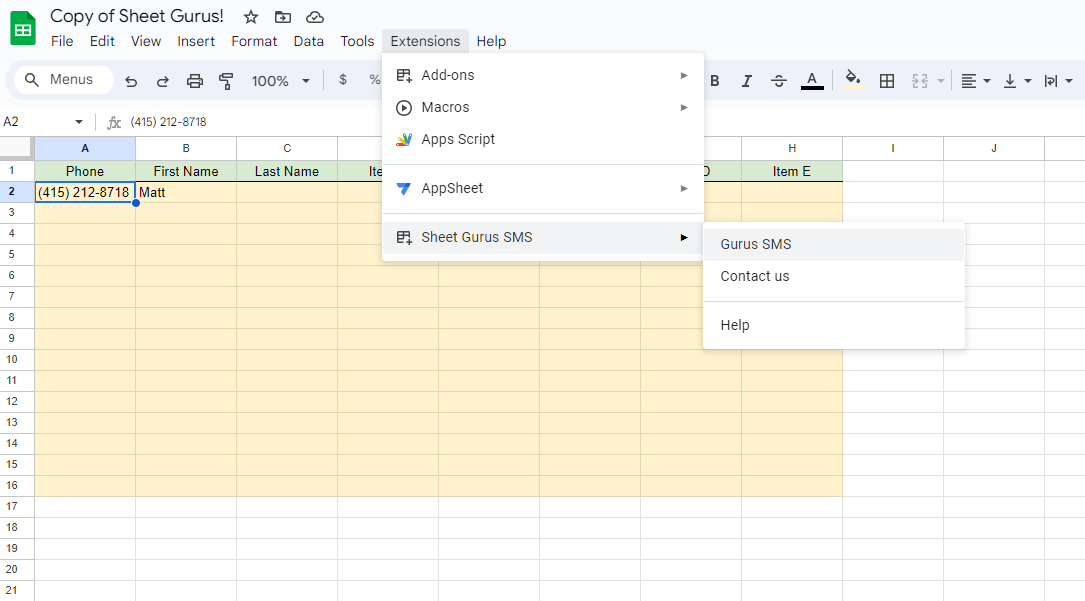Star this spreadsheet document
Image resolution: width=1085 pixels, height=601 pixels.
pos(251,17)
